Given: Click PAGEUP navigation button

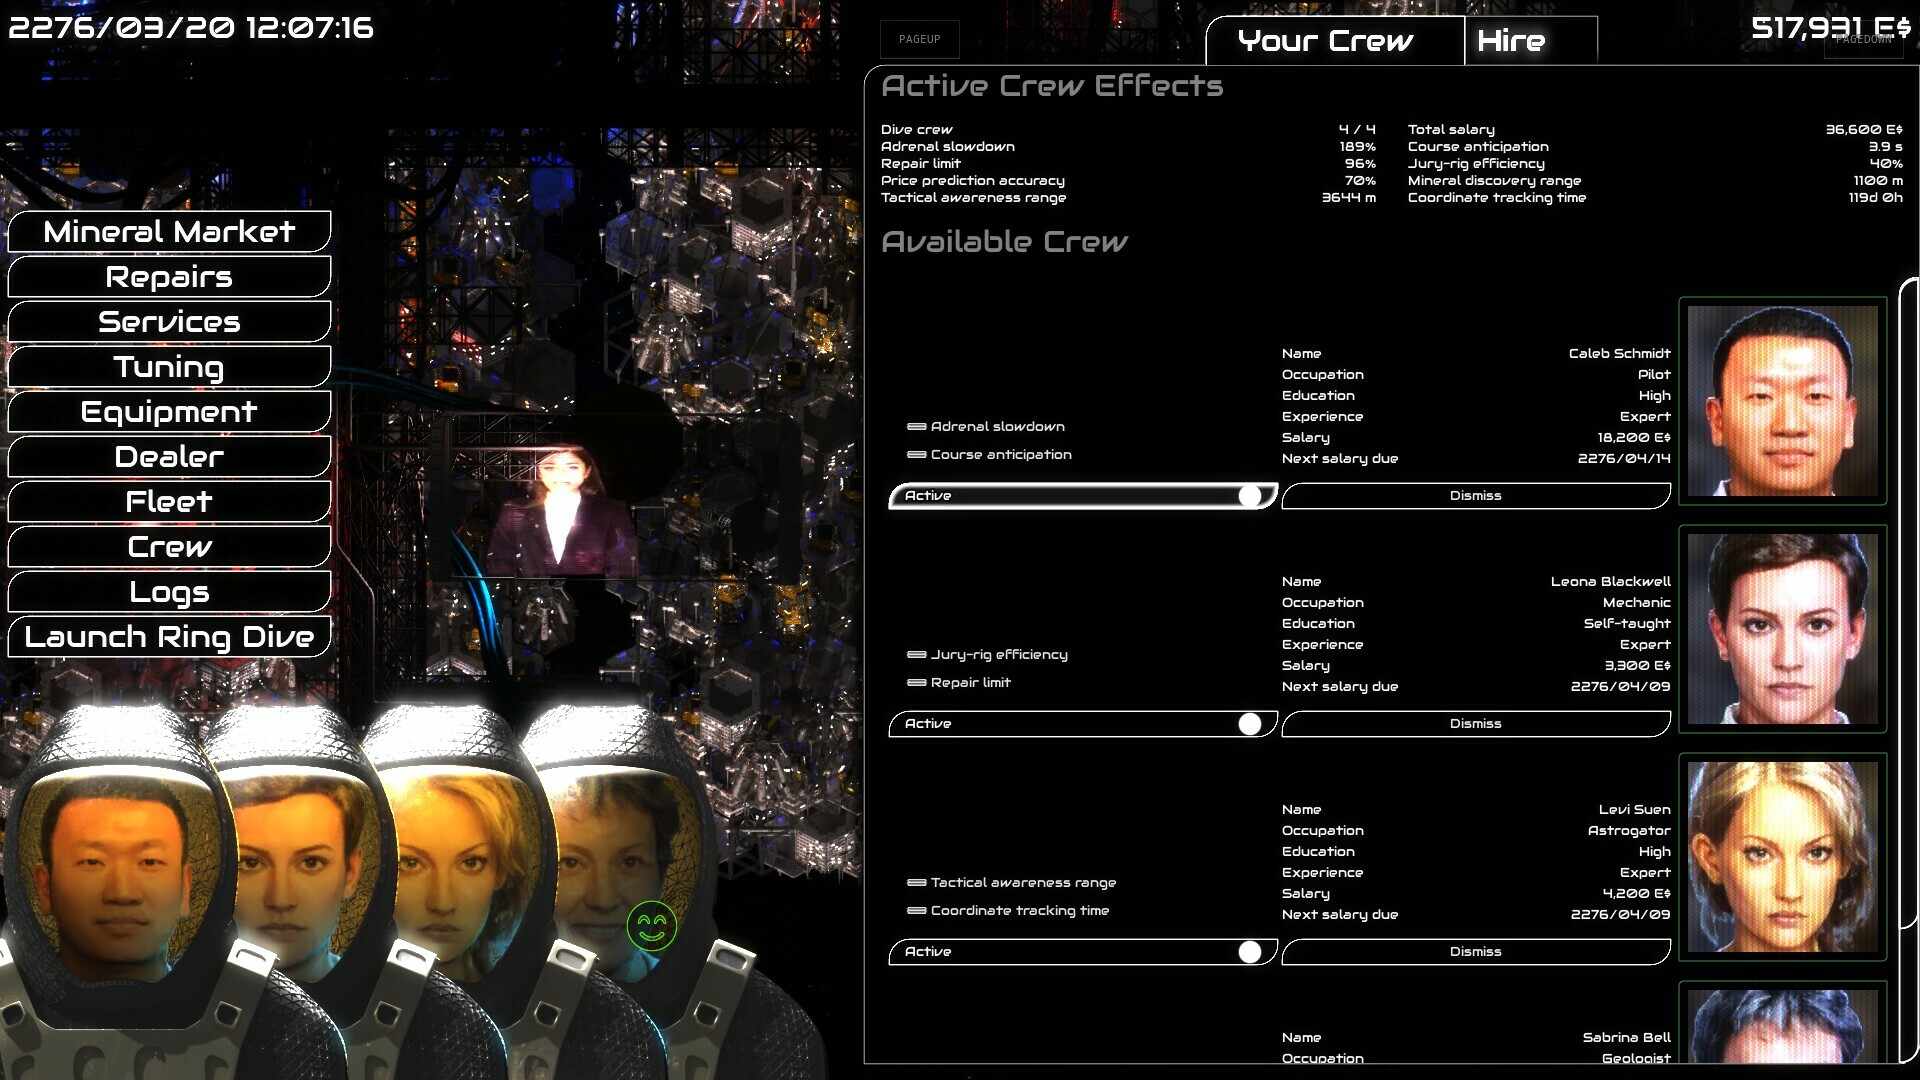Looking at the screenshot, I should [x=919, y=38].
